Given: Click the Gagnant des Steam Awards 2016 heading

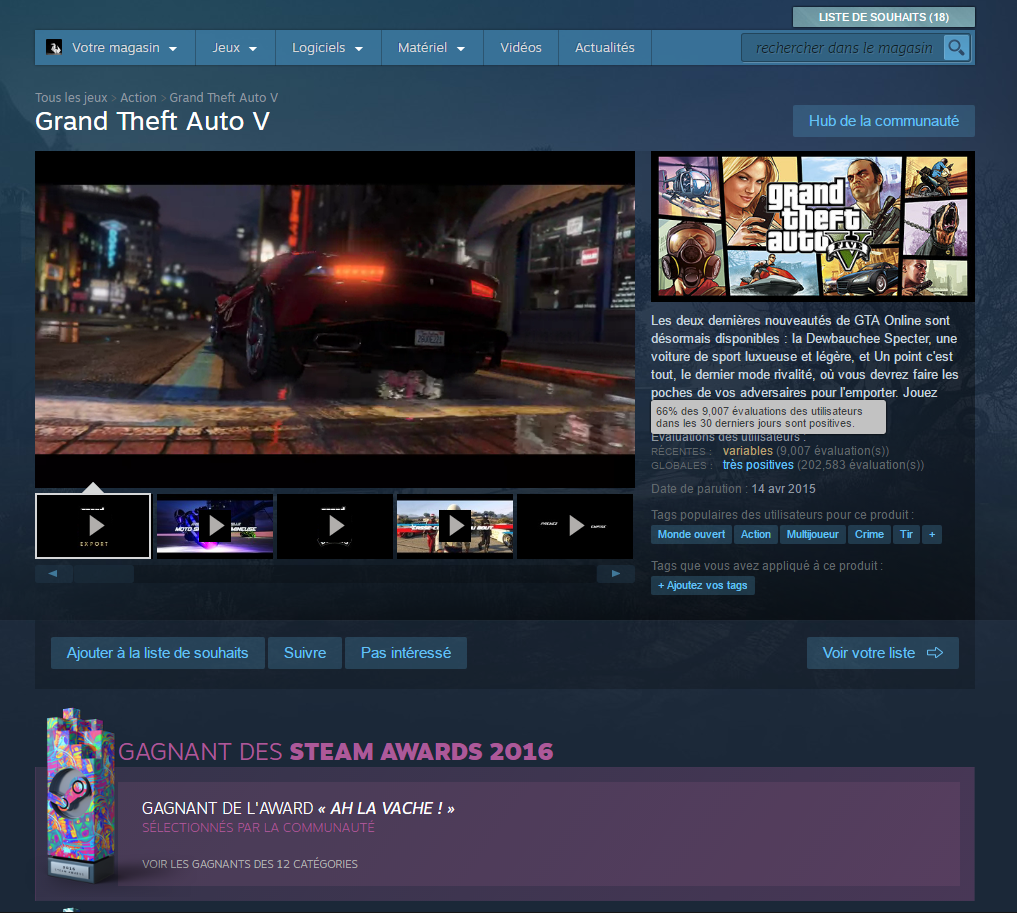Looking at the screenshot, I should pyautogui.click(x=336, y=752).
